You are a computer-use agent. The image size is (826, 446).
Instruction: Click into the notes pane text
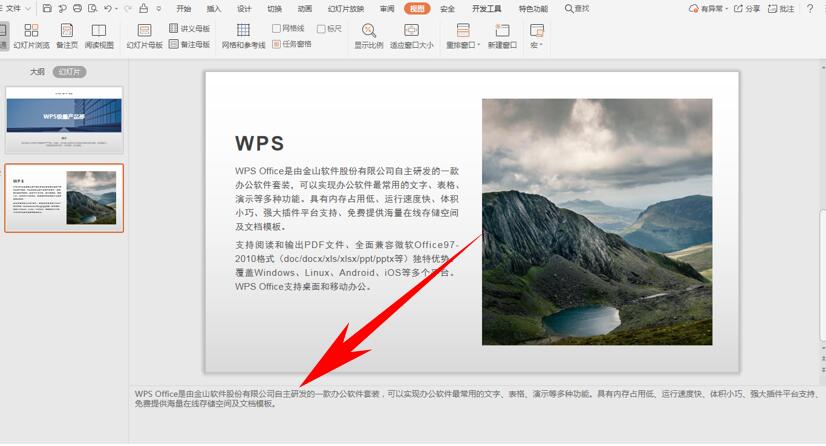[477, 399]
